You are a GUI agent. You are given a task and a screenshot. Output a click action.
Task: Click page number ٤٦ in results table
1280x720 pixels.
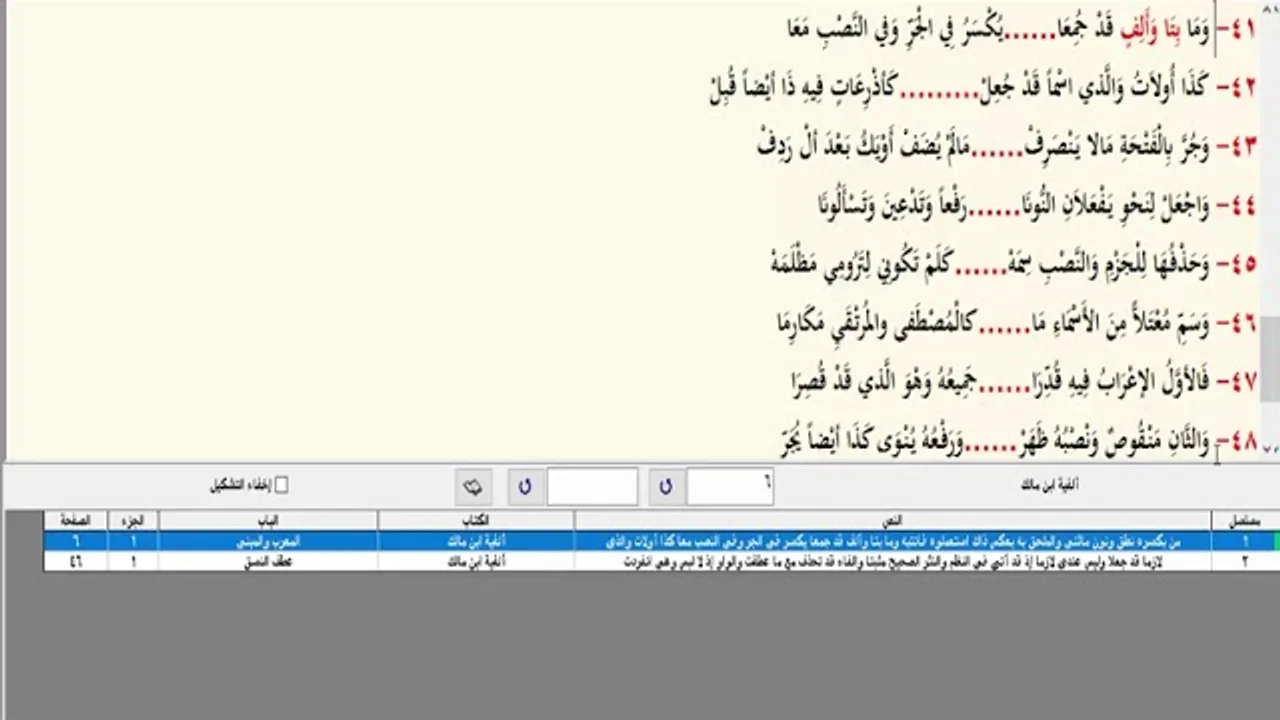(x=75, y=561)
